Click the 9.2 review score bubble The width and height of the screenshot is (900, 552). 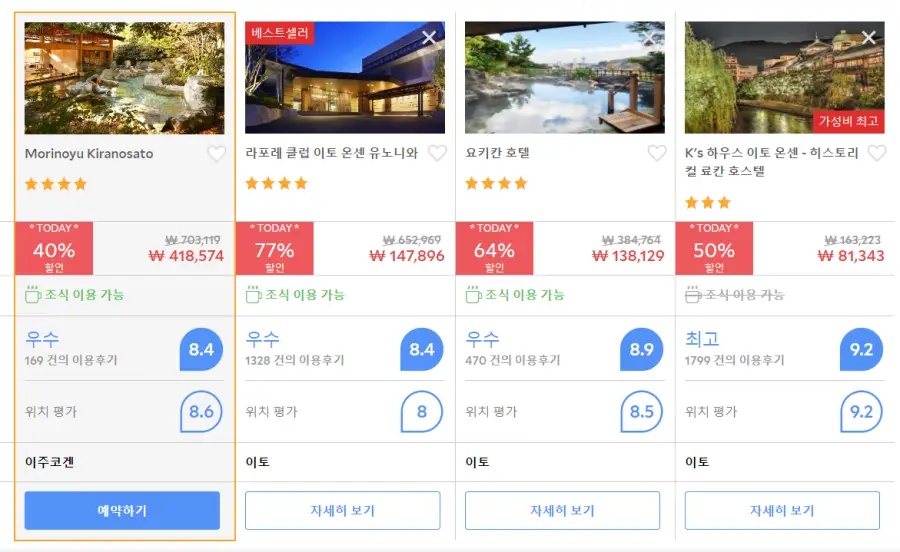(862, 349)
